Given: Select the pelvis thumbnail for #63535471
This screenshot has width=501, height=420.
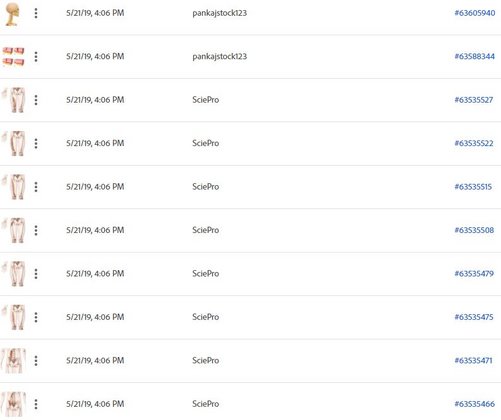Looking at the screenshot, I should [x=13, y=361].
